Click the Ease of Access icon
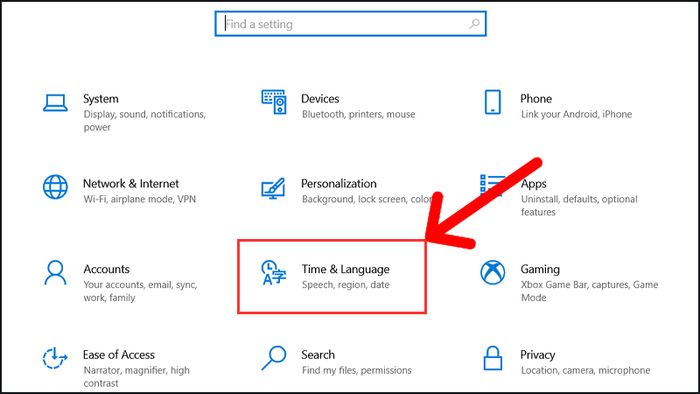 pos(55,358)
